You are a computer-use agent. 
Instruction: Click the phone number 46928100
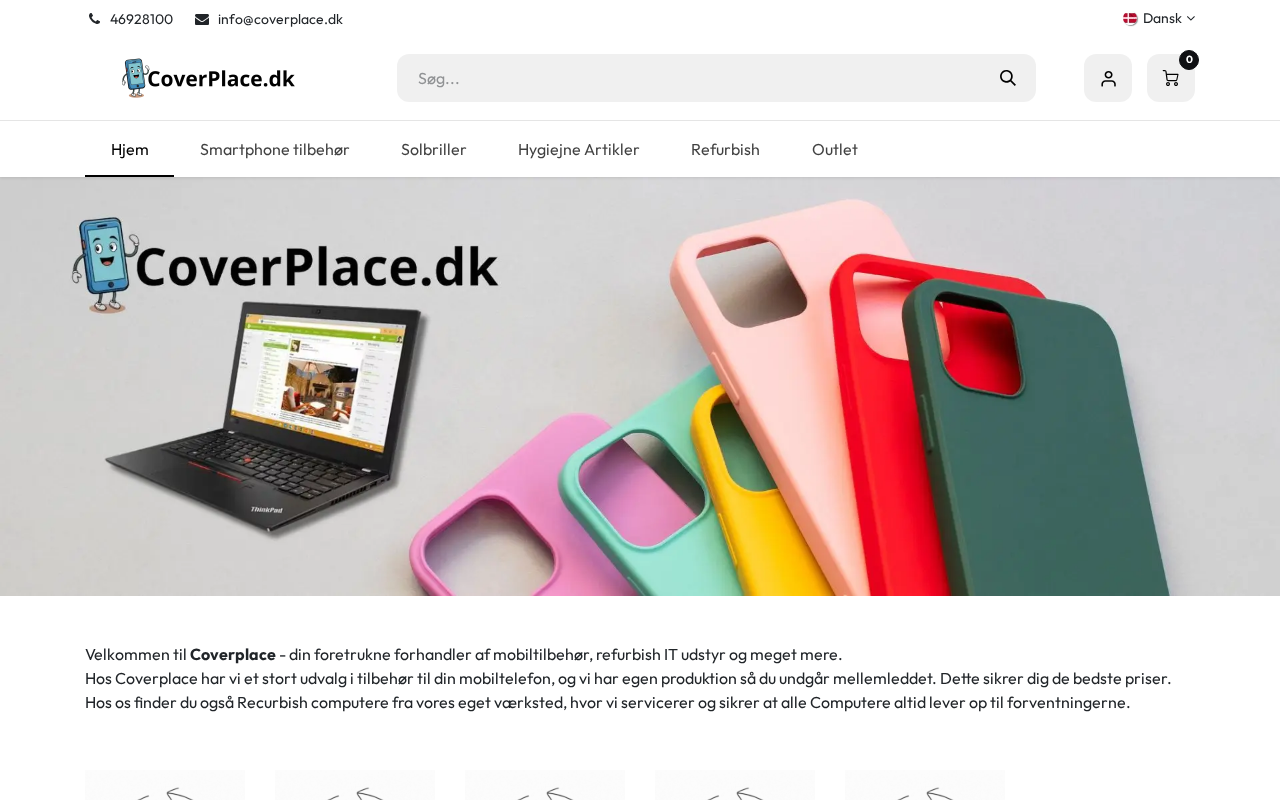(141, 19)
